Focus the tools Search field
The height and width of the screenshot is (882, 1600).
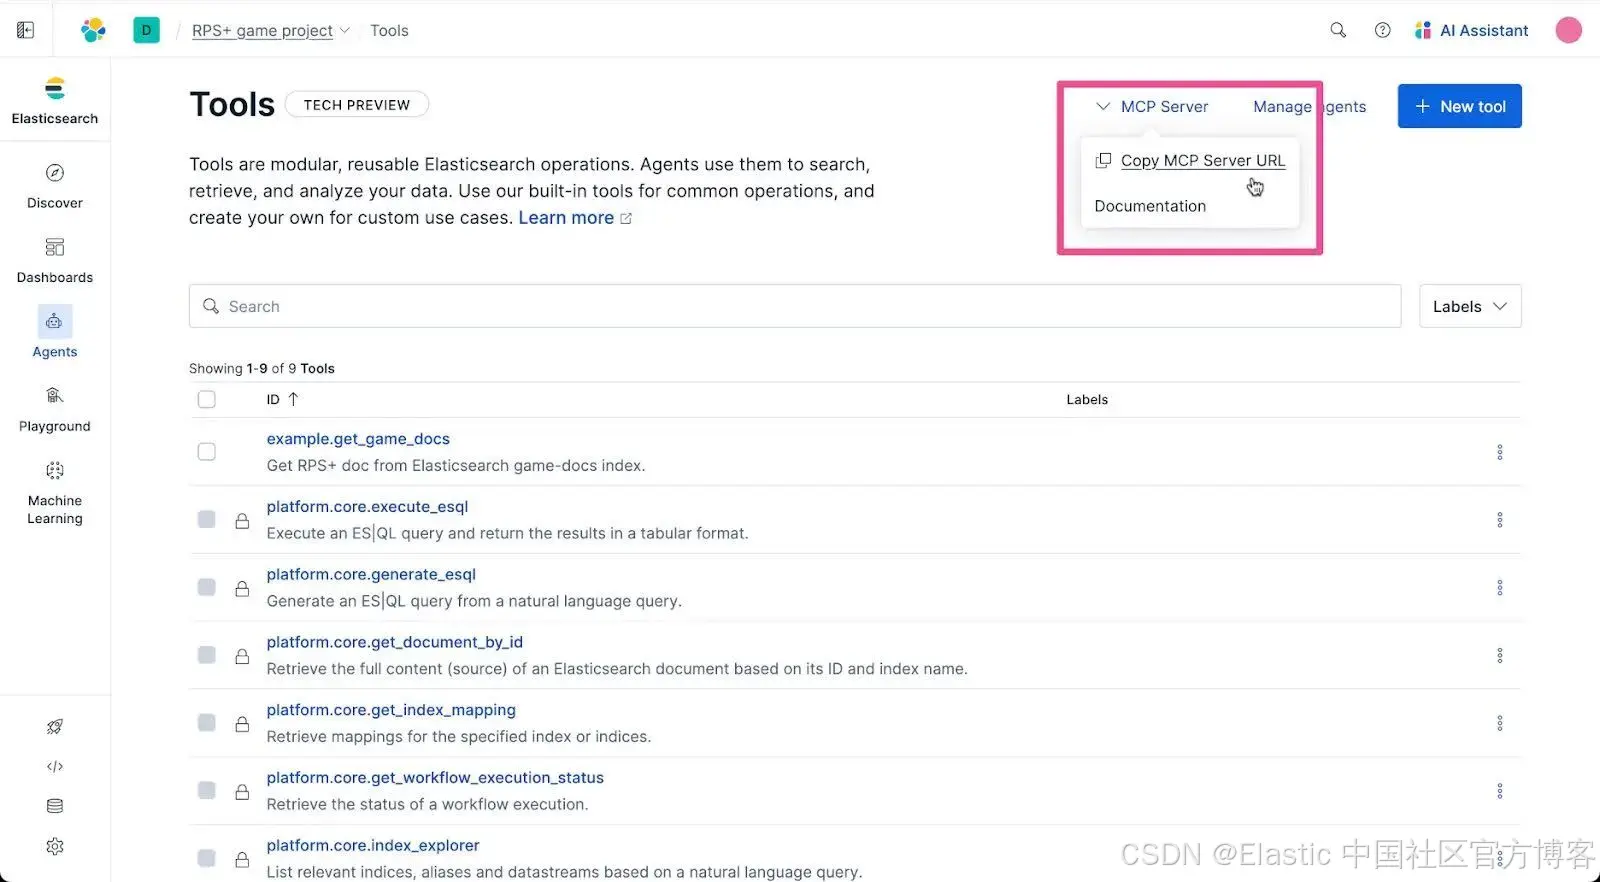(795, 306)
